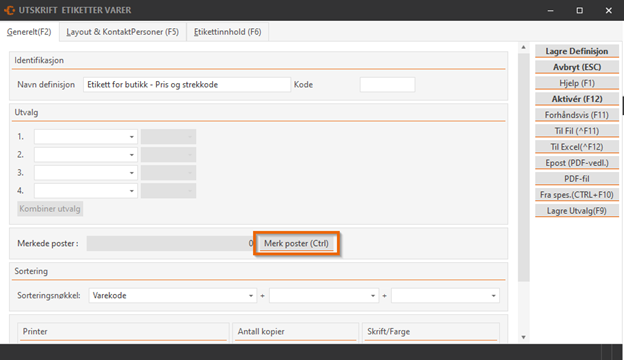Click the PDF-fil button
The width and height of the screenshot is (624, 360).
(x=577, y=179)
